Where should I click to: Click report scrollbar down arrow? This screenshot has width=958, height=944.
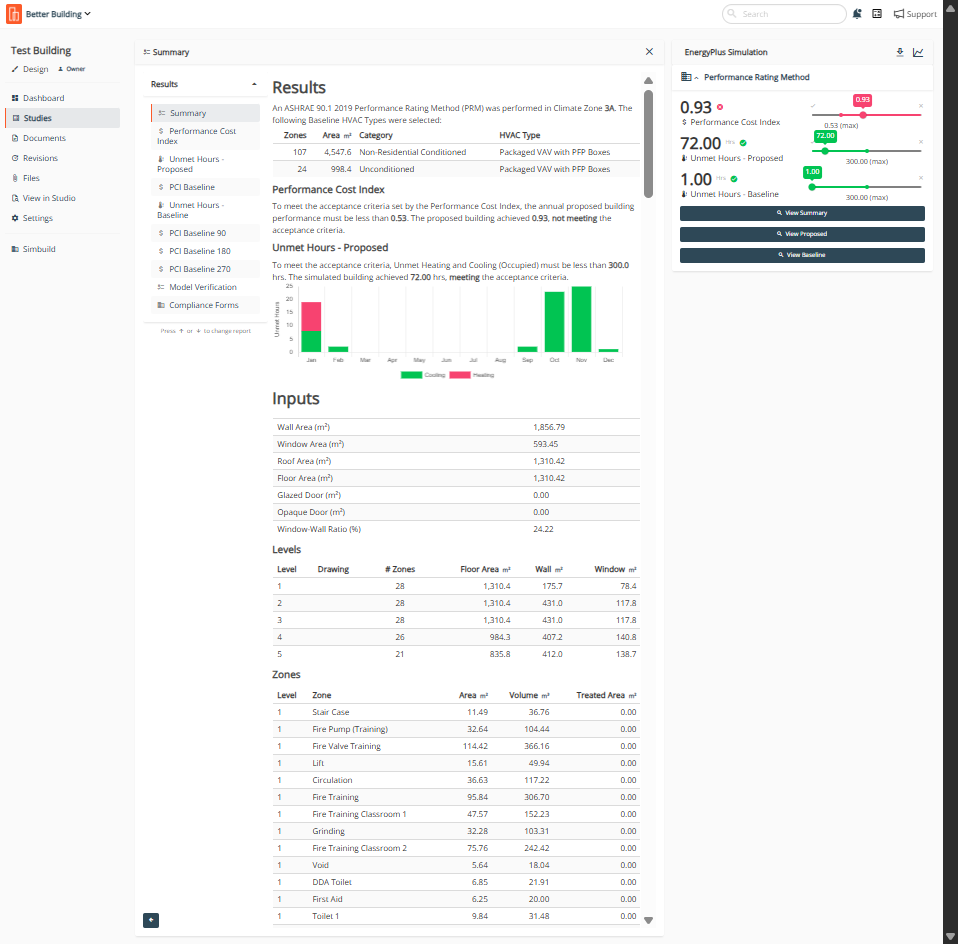[x=648, y=920]
